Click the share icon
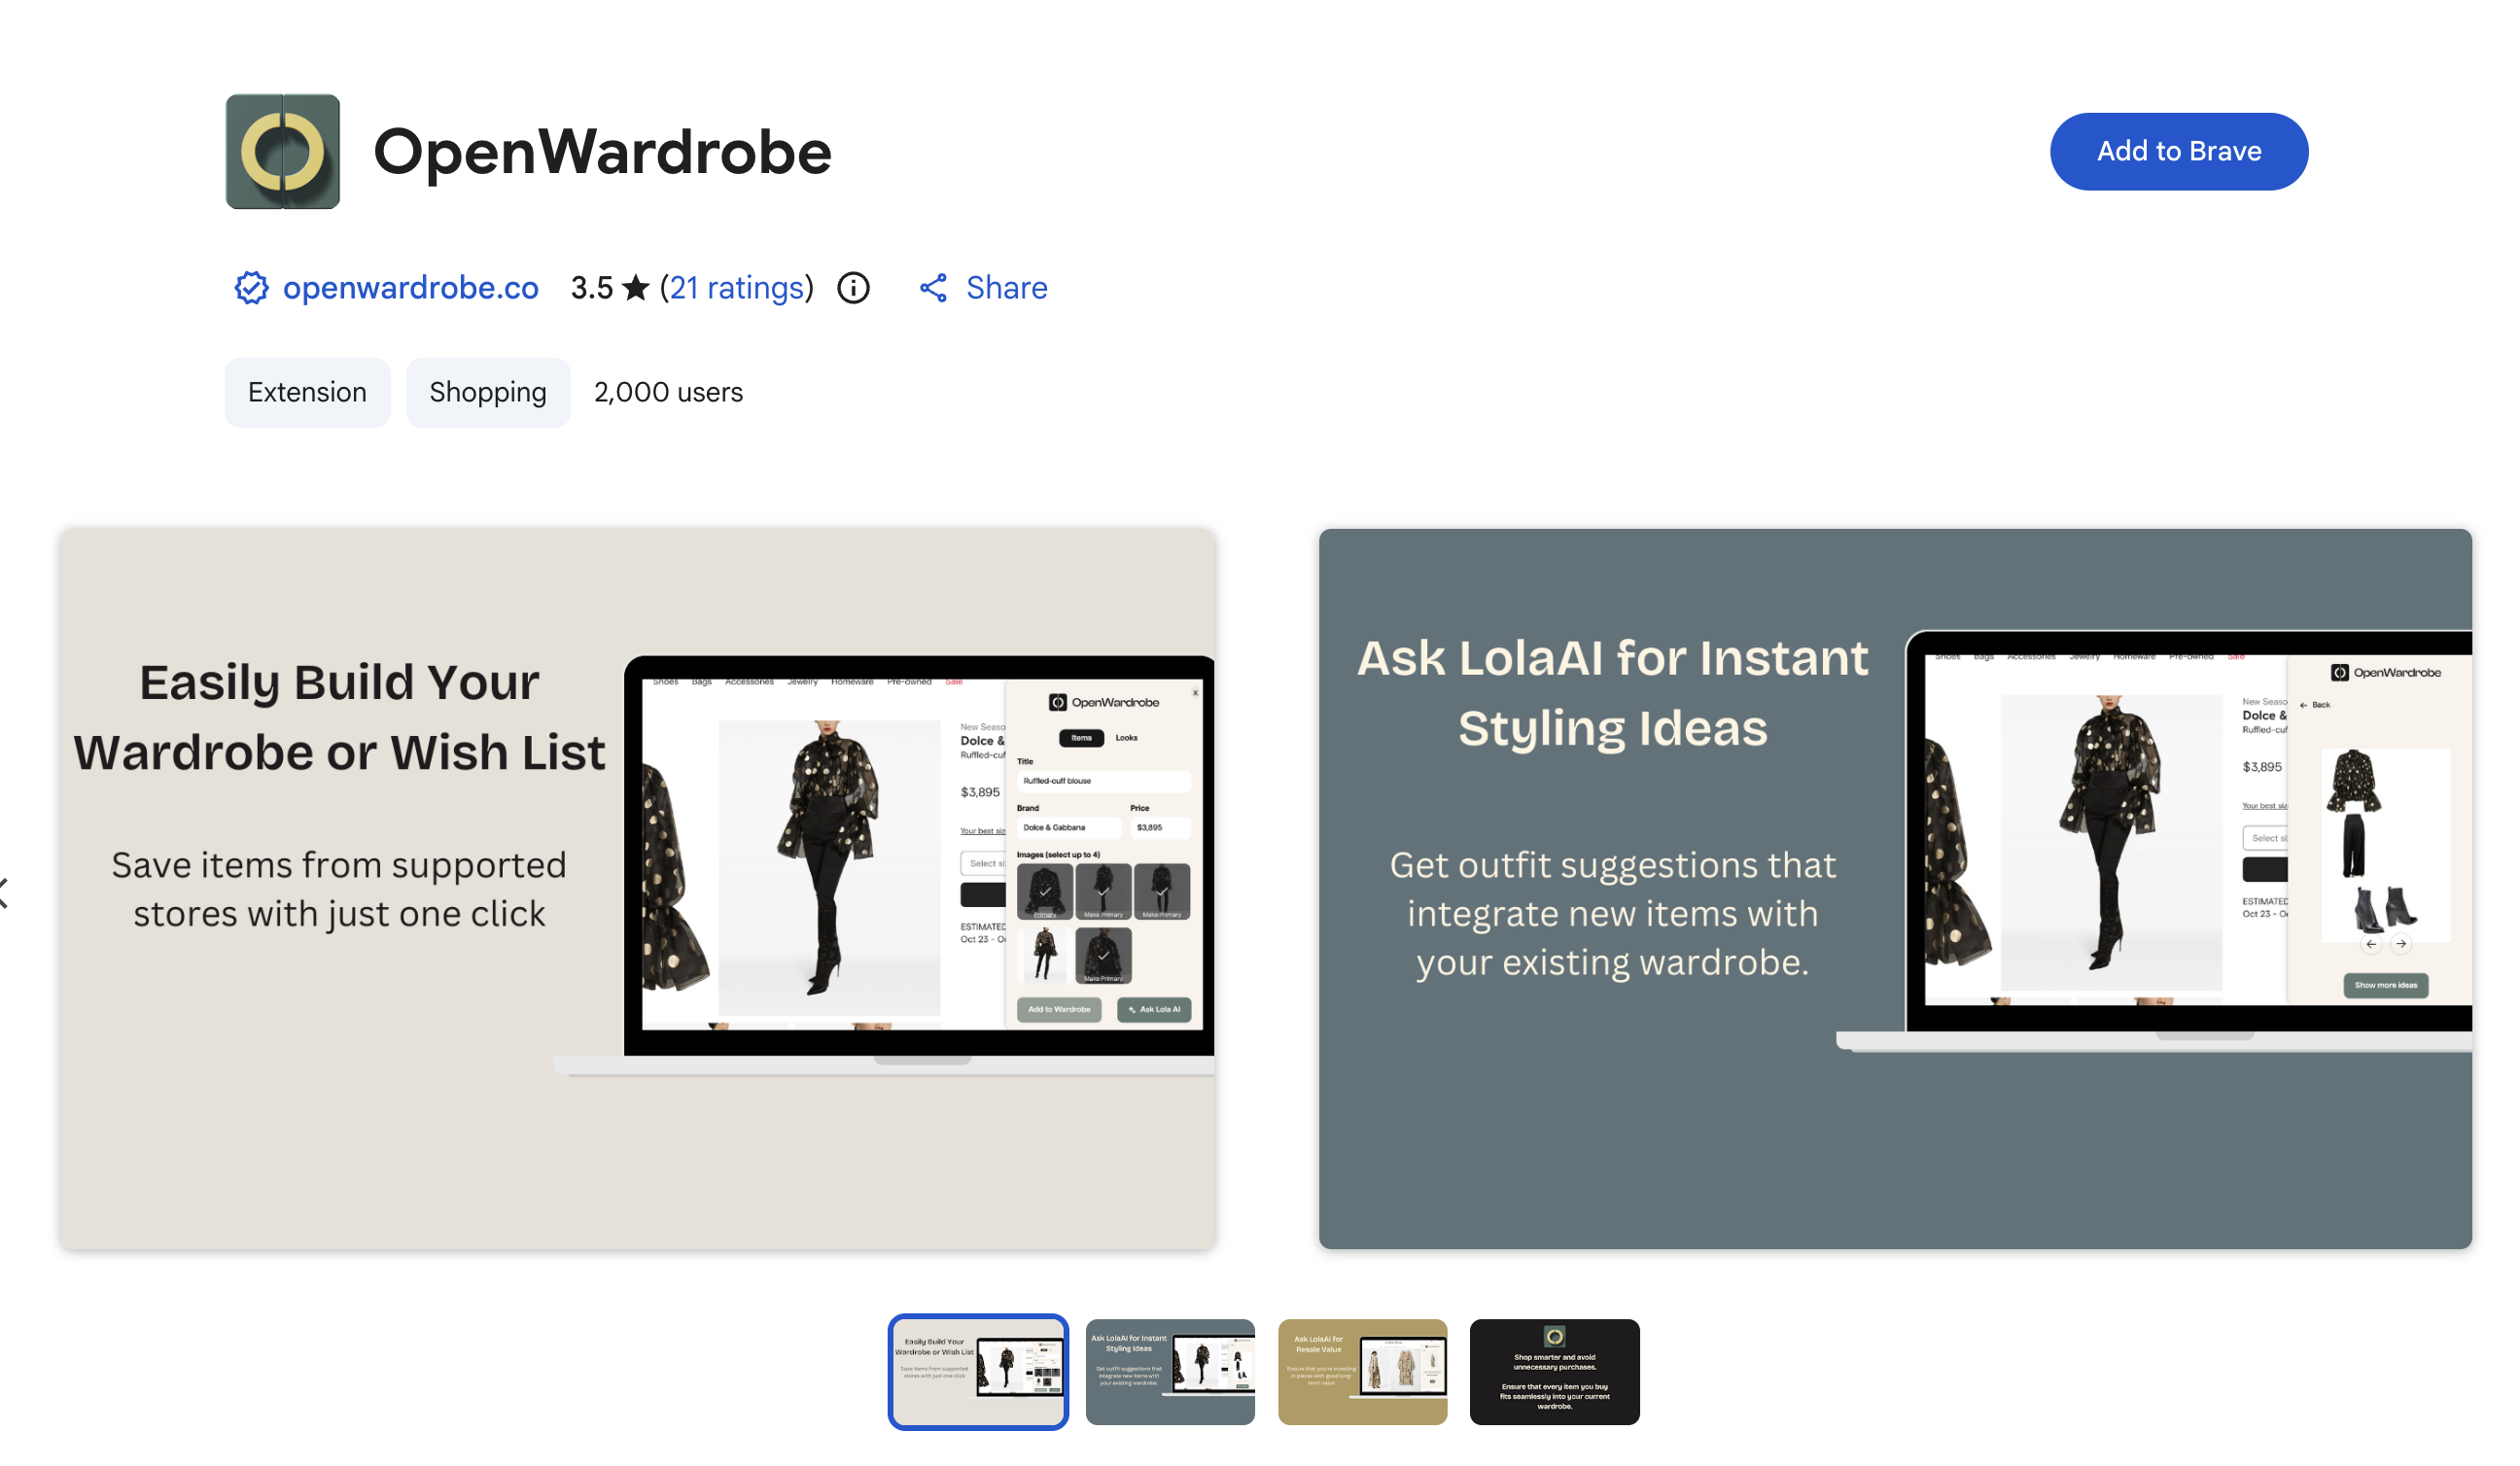Image resolution: width=2520 pixels, height=1466 pixels. pos(933,288)
